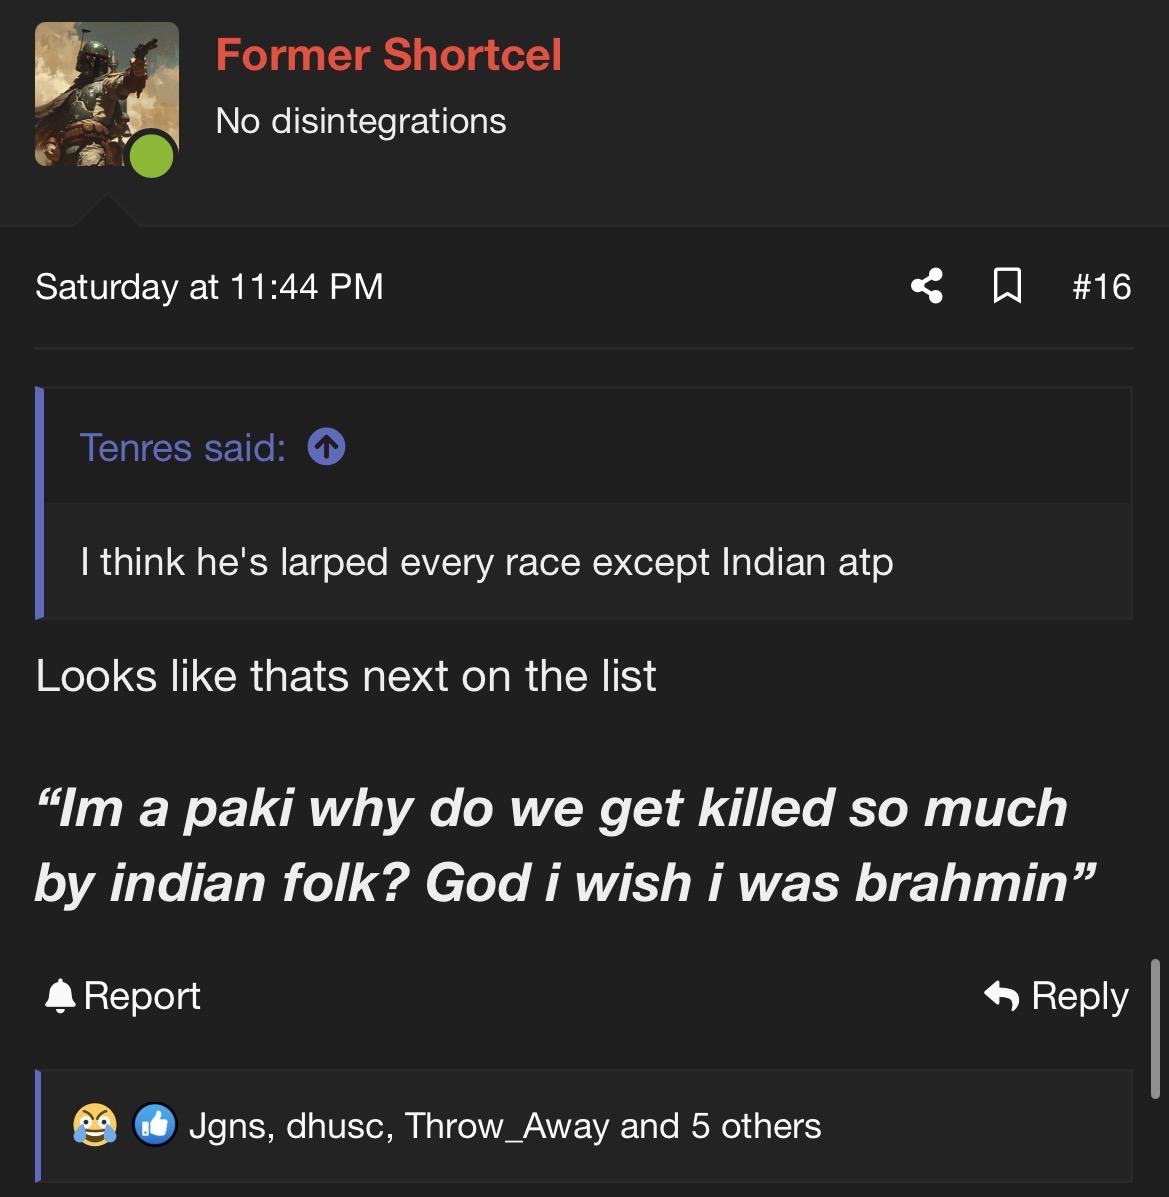The height and width of the screenshot is (1197, 1169).
Task: Jump to Tenres' original post arrow
Action: tap(326, 447)
